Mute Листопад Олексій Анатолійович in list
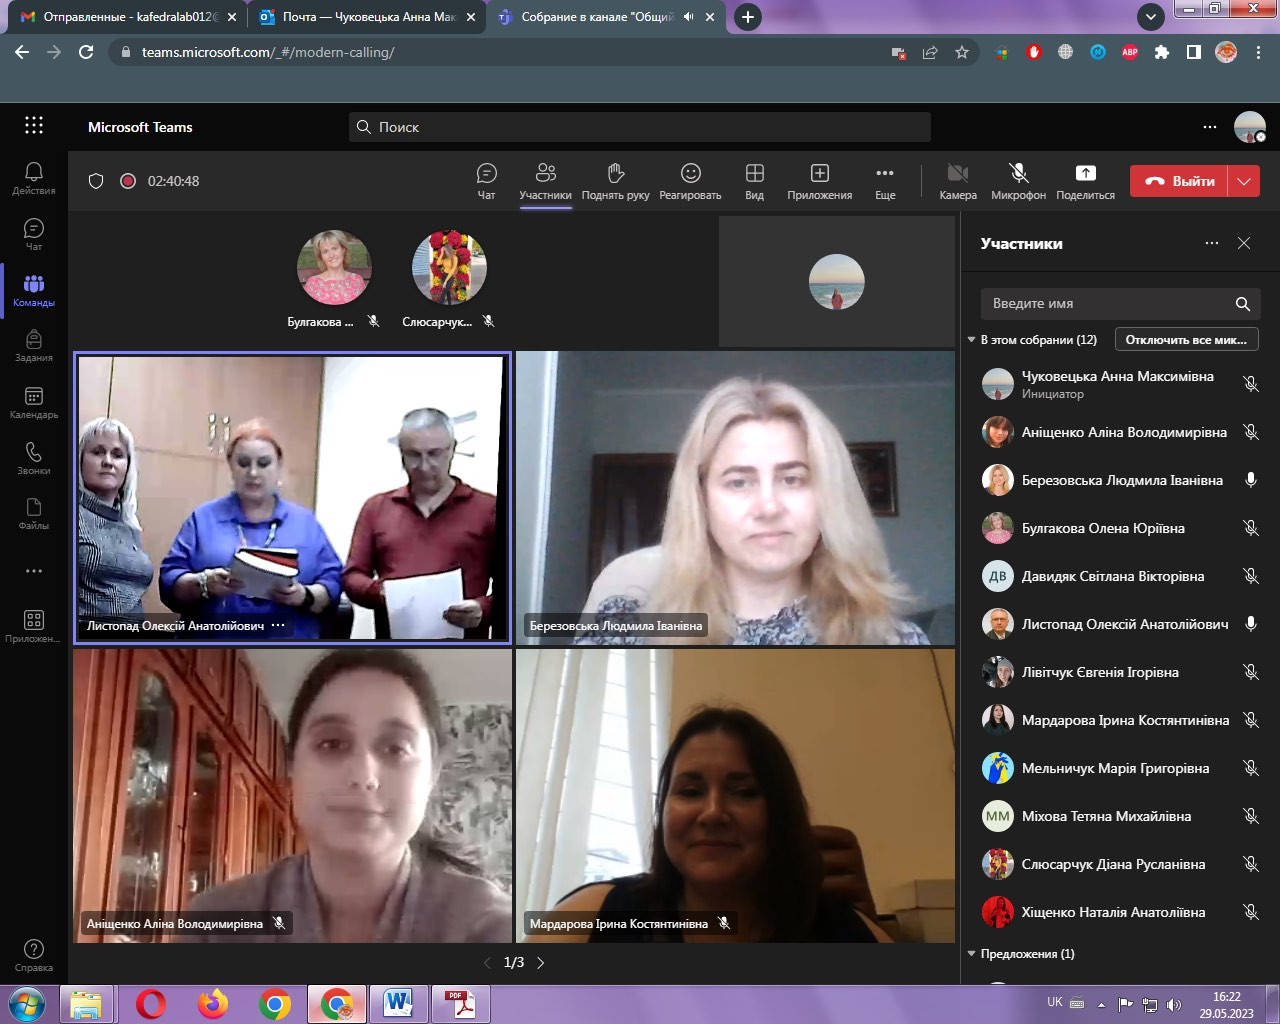Viewport: 1280px width, 1024px height. coord(1250,624)
